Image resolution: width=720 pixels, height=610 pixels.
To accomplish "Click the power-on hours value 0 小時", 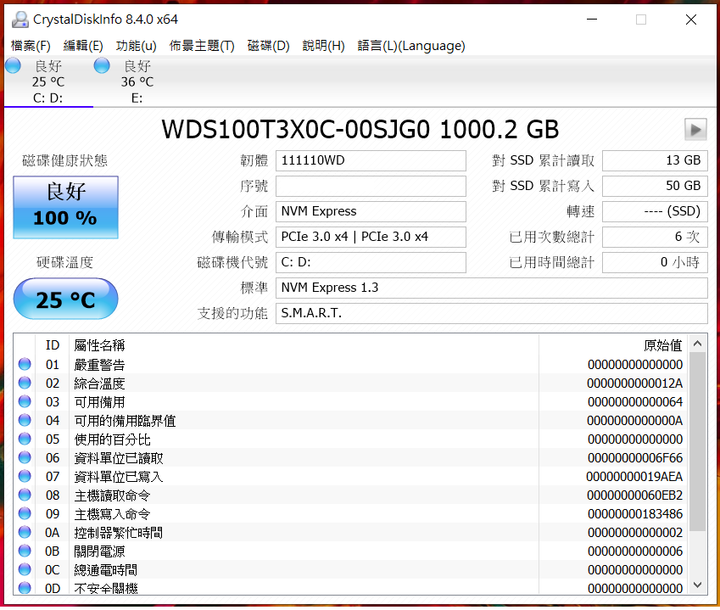I will click(x=655, y=262).
